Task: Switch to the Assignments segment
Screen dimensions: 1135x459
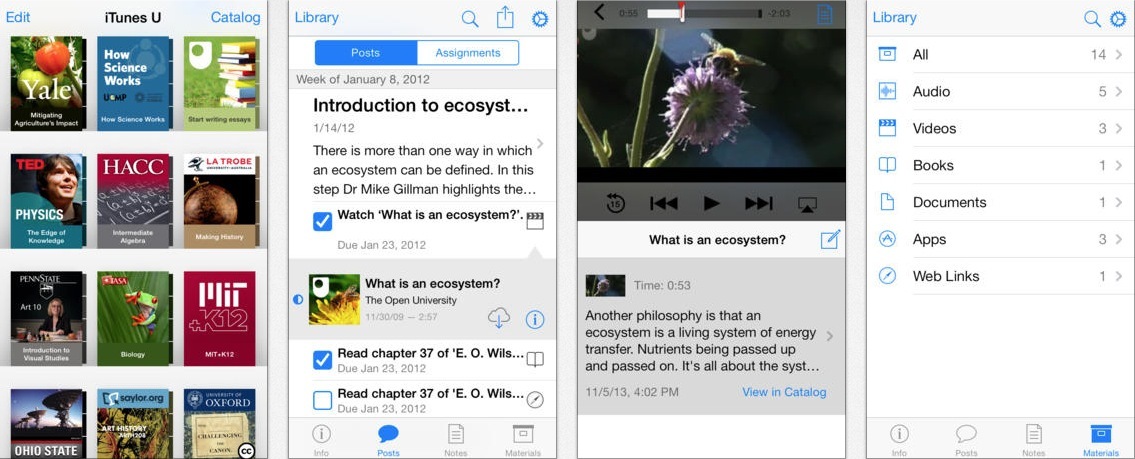Action: [468, 53]
